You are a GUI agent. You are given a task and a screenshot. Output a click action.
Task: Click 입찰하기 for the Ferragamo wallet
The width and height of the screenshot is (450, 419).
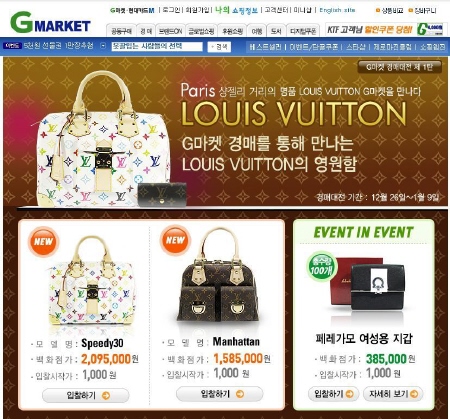pyautogui.click(x=333, y=394)
